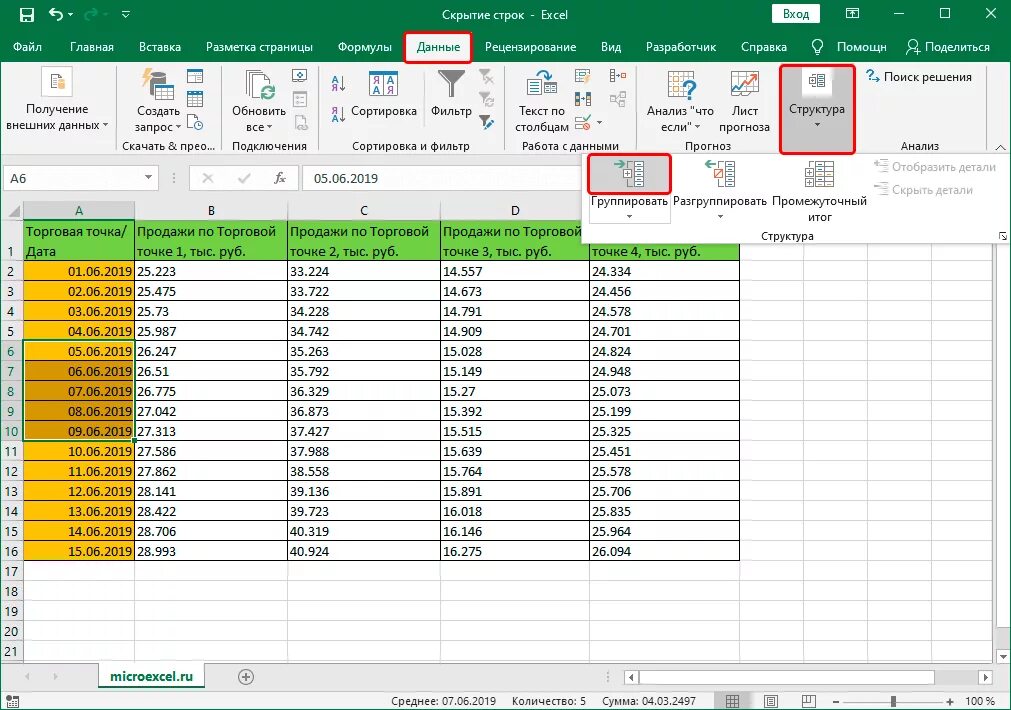
Task: Launch Text to Columns wizard
Action: tap(542, 84)
